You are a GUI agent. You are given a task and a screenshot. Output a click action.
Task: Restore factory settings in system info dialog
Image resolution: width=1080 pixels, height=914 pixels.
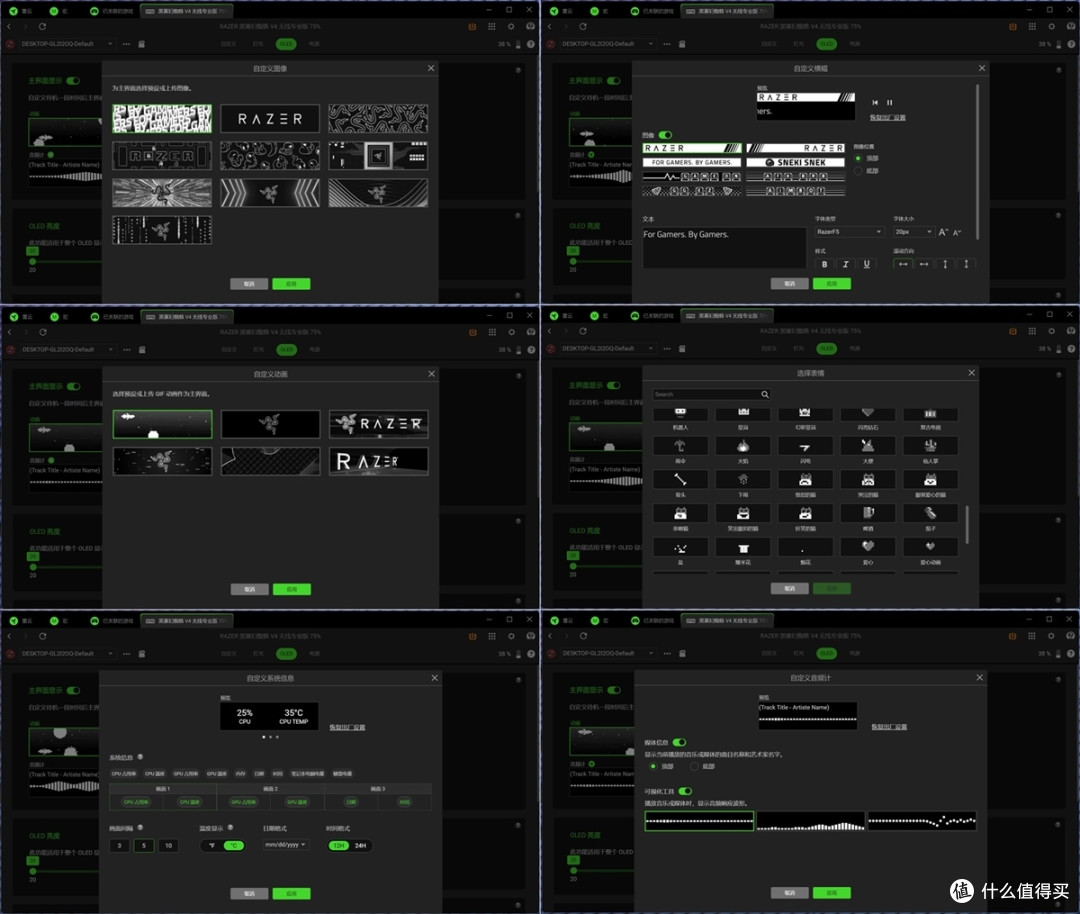(347, 727)
